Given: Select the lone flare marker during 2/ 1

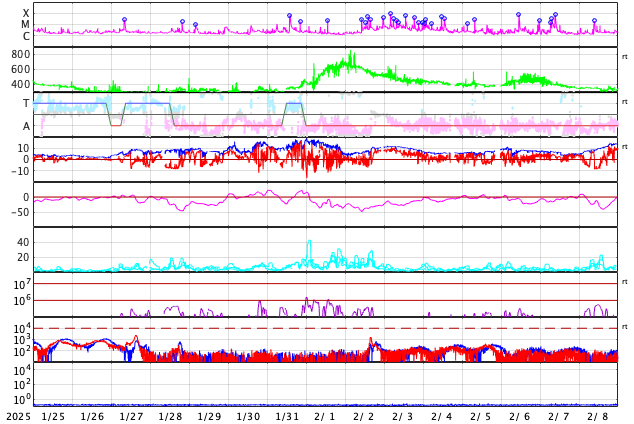Looking at the screenshot, I should point(328,21).
